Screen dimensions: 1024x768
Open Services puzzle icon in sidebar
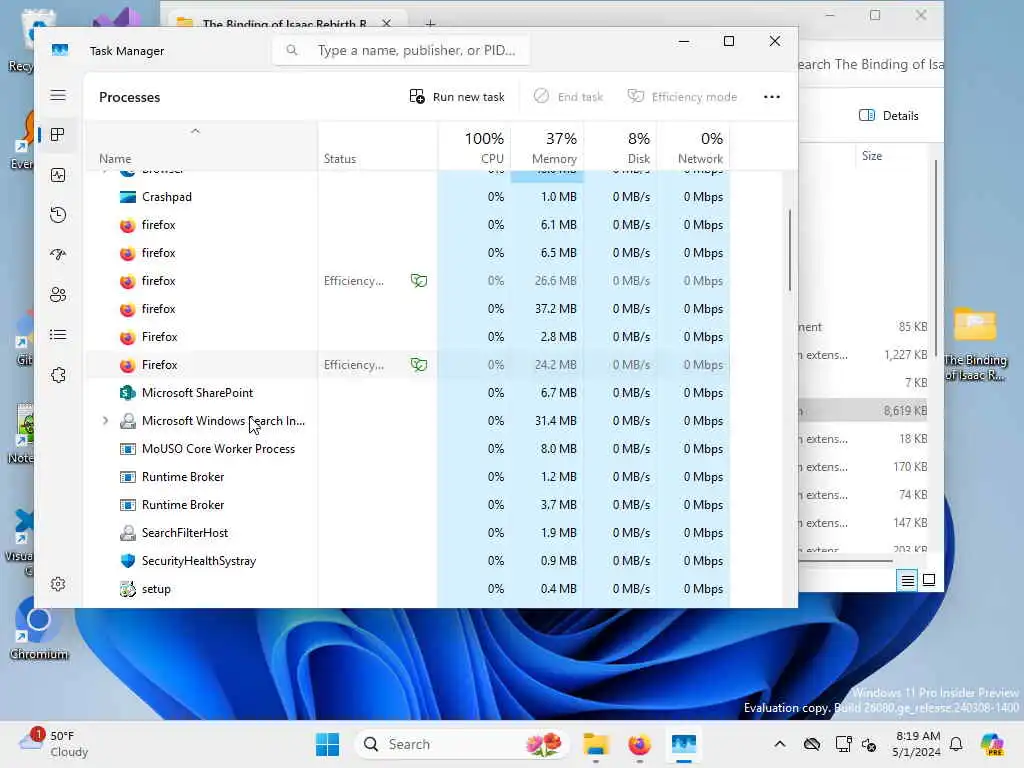(x=58, y=375)
